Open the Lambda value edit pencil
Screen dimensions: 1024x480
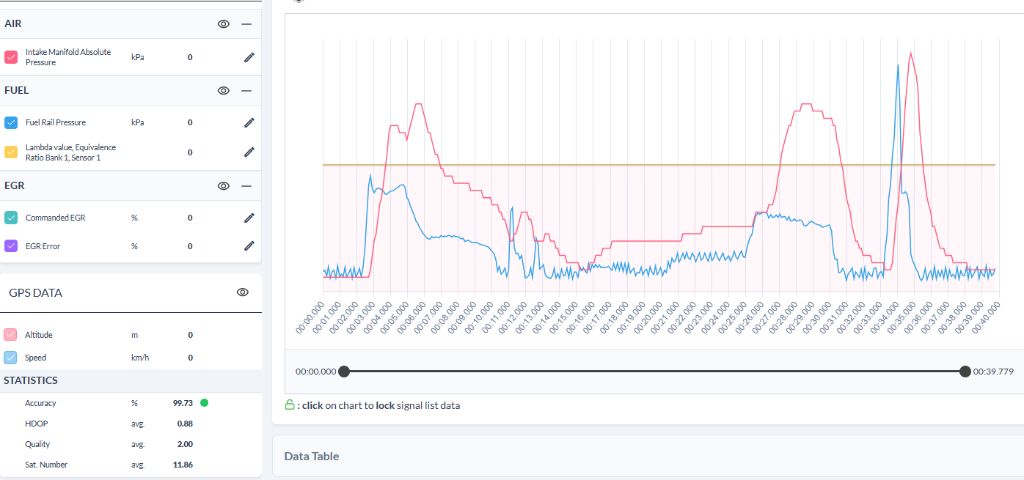(x=248, y=152)
